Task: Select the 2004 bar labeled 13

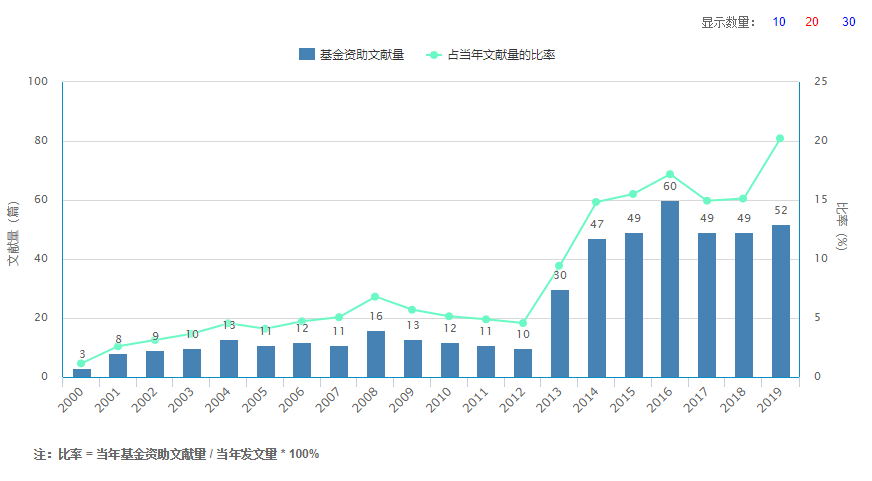Action: click(x=229, y=359)
